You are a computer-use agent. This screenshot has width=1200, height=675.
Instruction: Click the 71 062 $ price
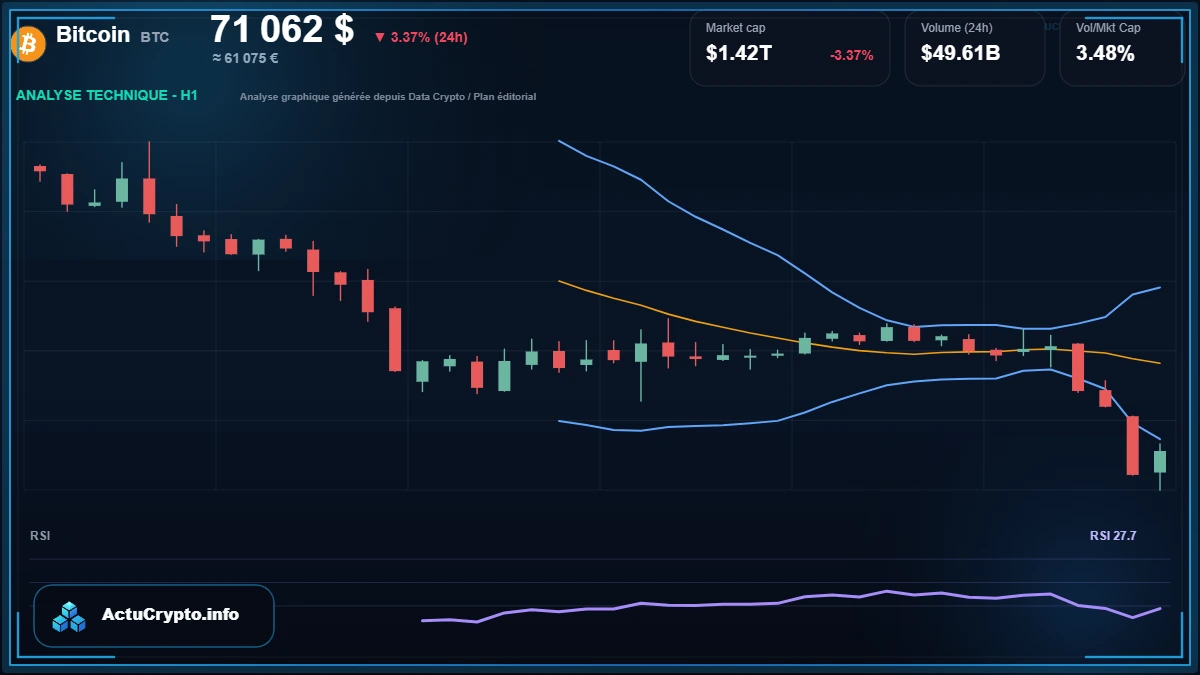282,29
